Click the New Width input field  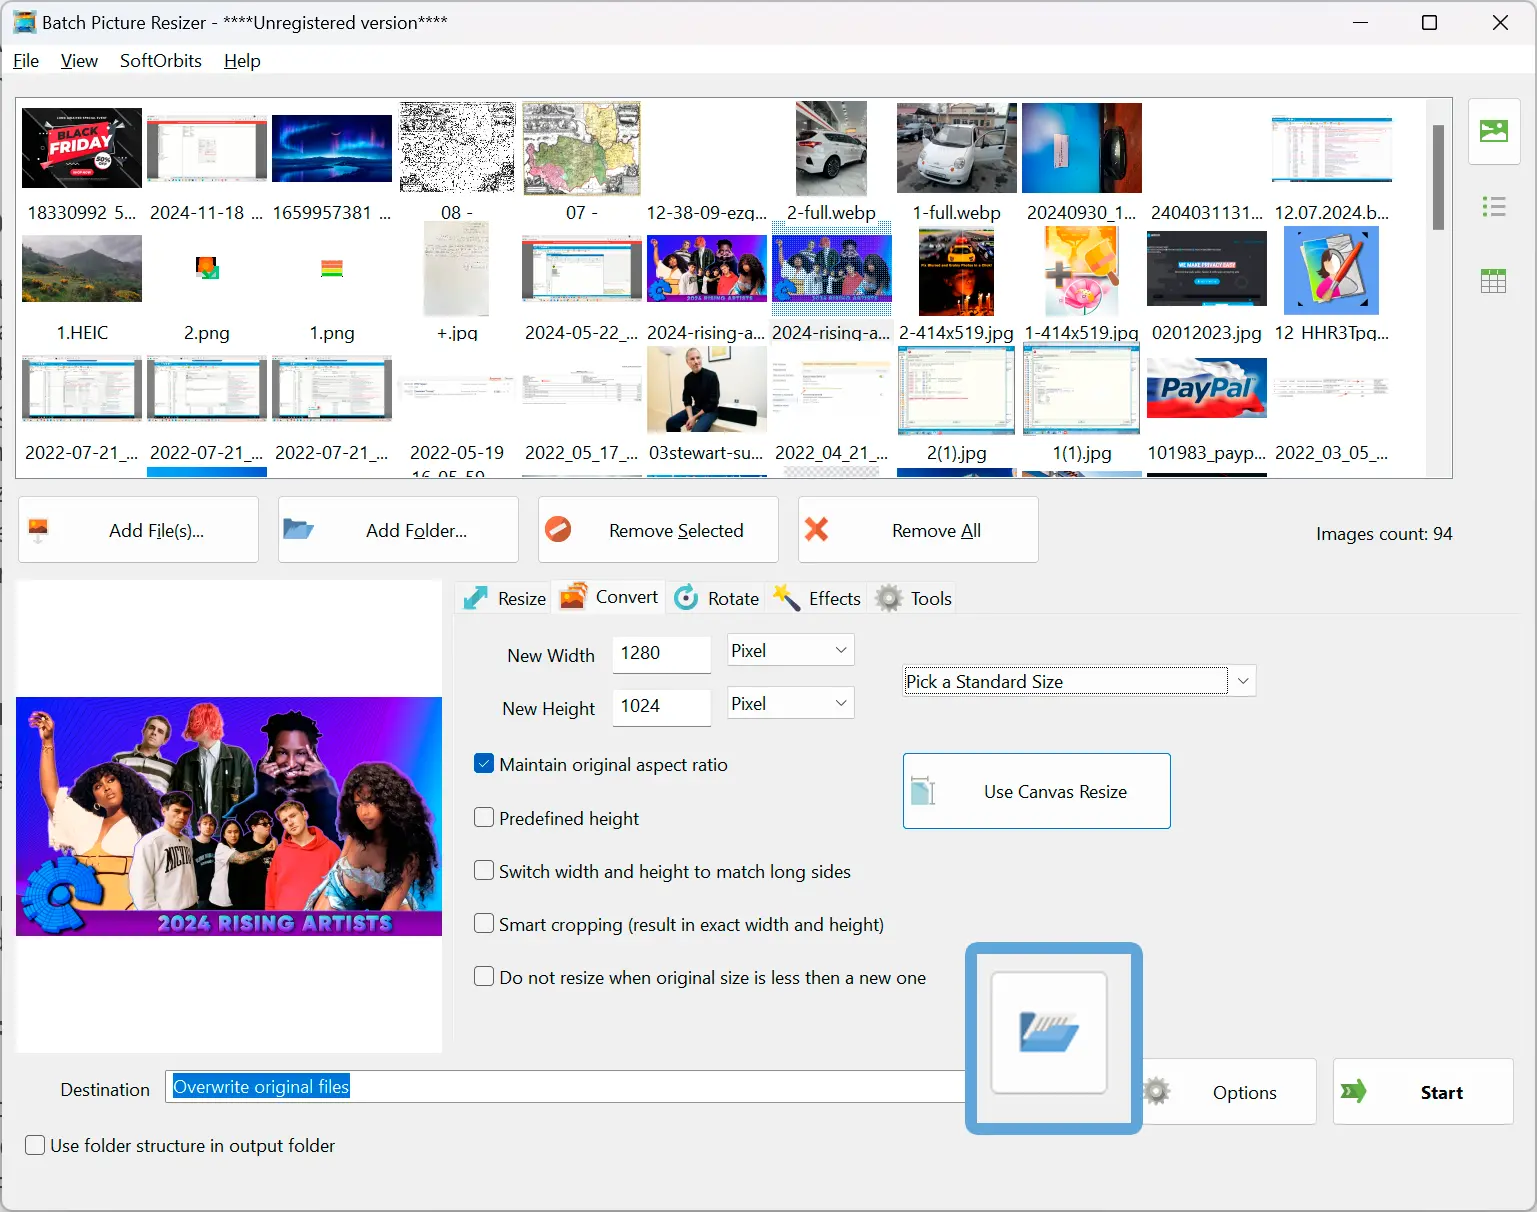click(661, 653)
